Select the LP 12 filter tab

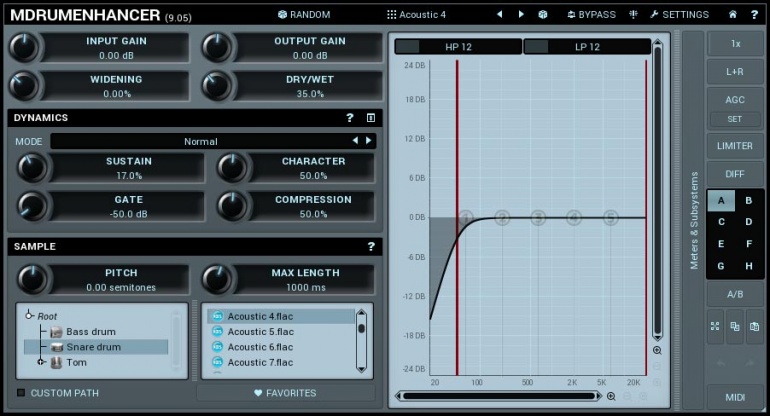pyautogui.click(x=585, y=47)
